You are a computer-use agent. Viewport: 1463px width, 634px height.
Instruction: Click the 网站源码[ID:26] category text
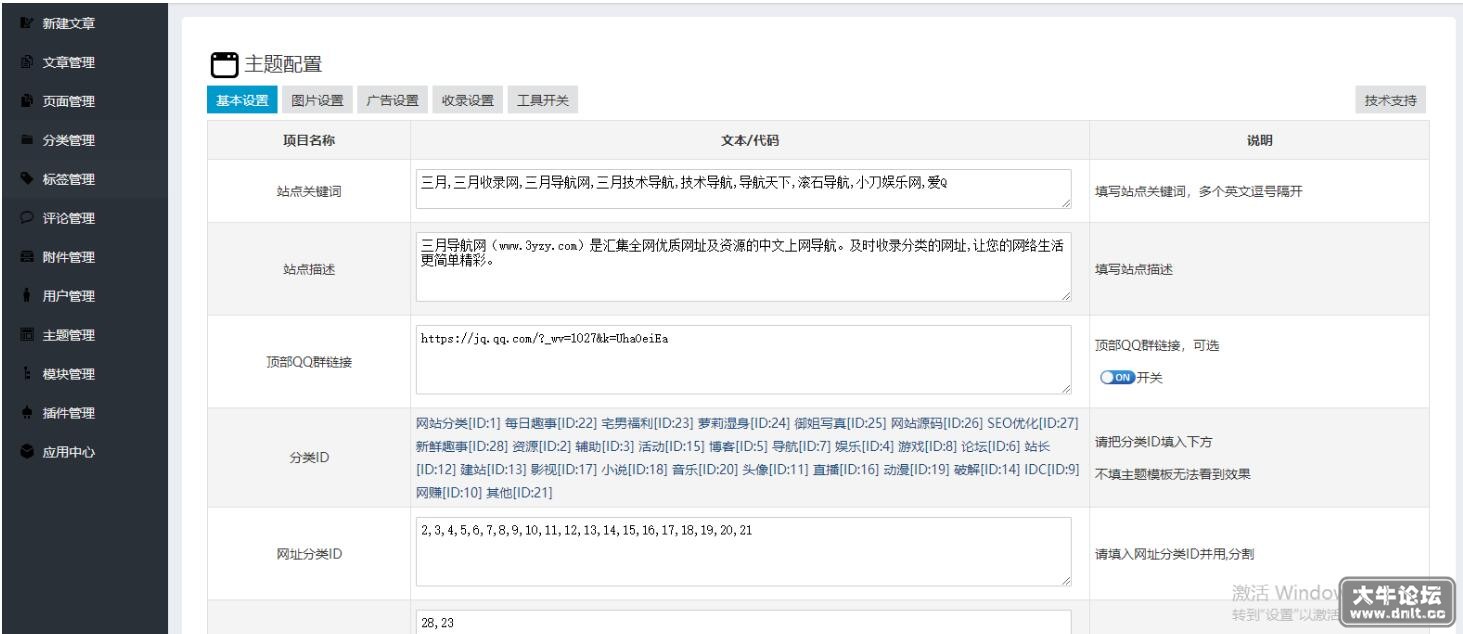click(x=937, y=422)
